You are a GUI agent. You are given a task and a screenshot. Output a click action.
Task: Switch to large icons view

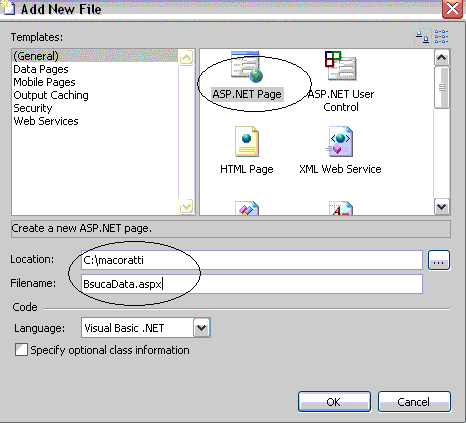point(422,37)
